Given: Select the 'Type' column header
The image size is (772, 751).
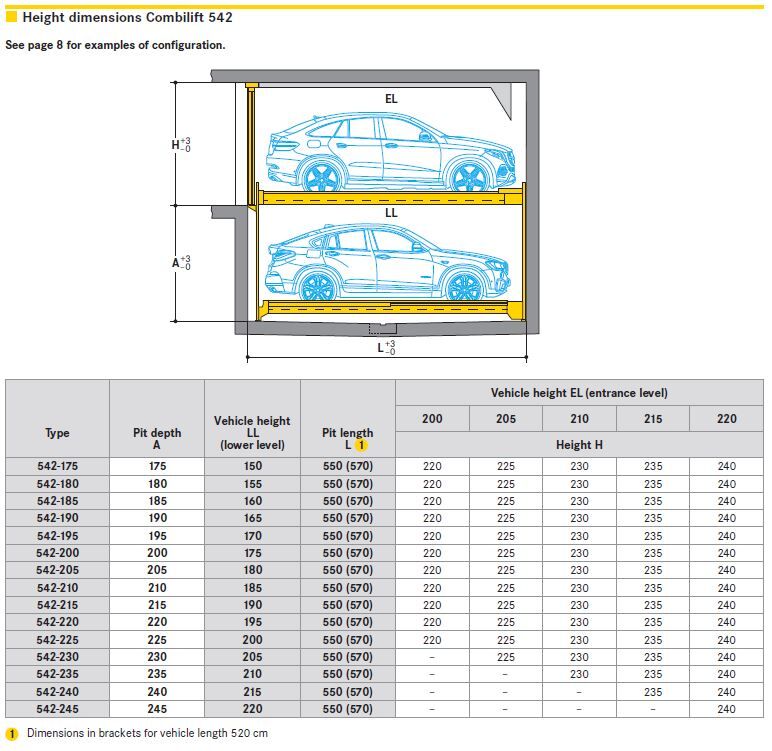Looking at the screenshot, I should 57,433.
